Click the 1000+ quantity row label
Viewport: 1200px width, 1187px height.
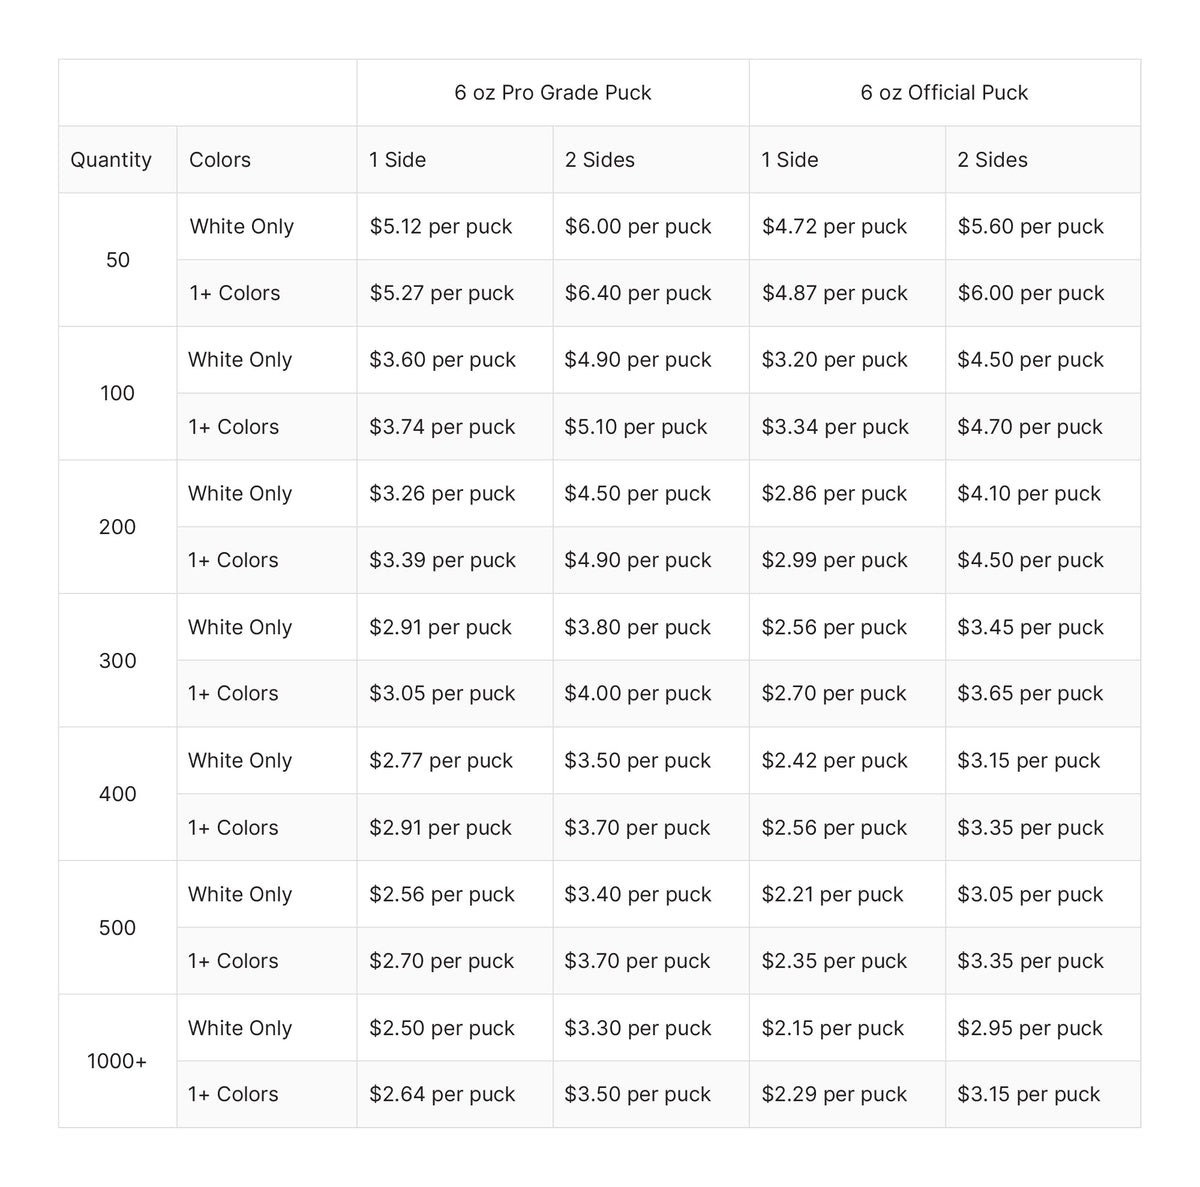click(117, 1061)
